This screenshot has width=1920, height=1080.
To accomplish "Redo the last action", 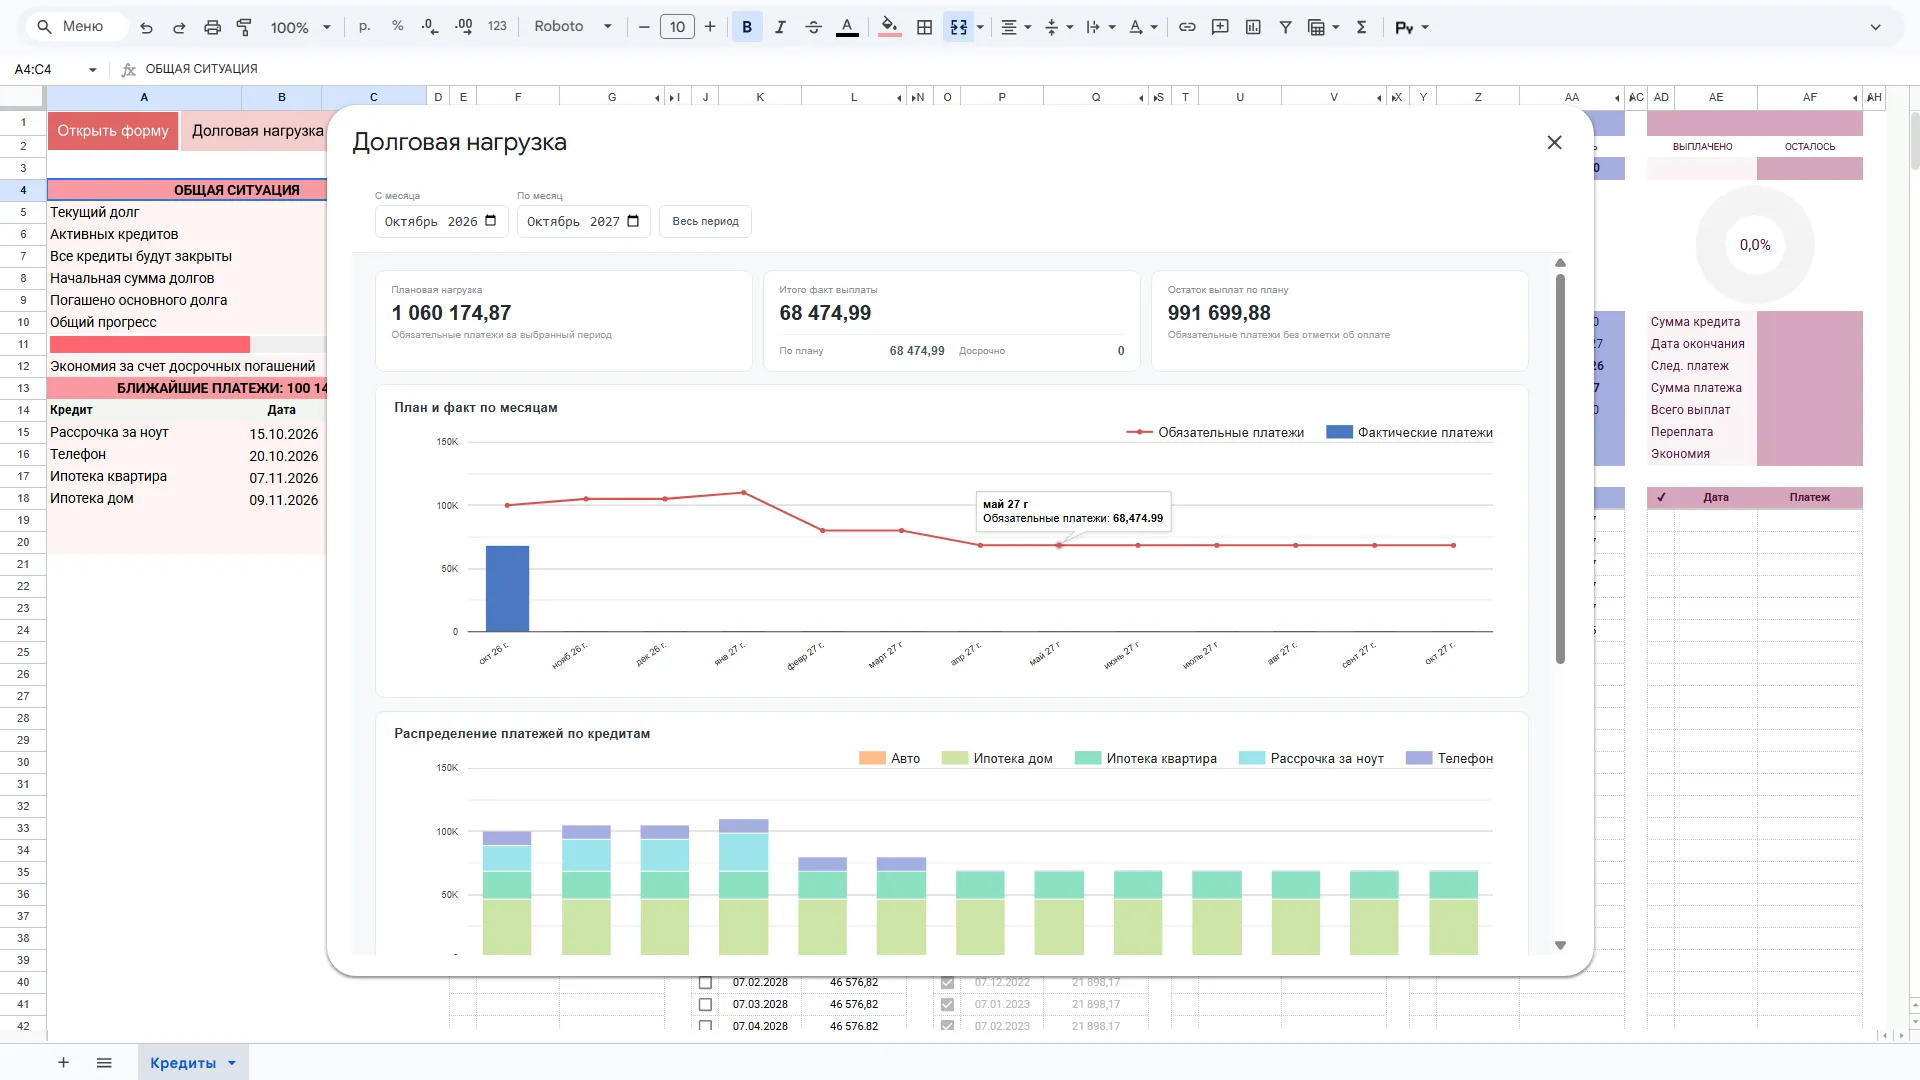I will click(179, 27).
